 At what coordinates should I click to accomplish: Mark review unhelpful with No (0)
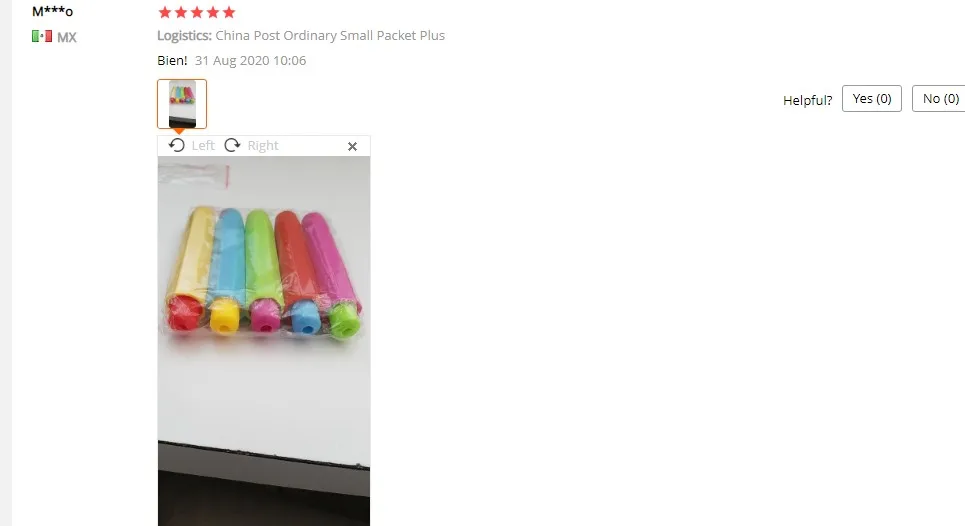(x=939, y=98)
